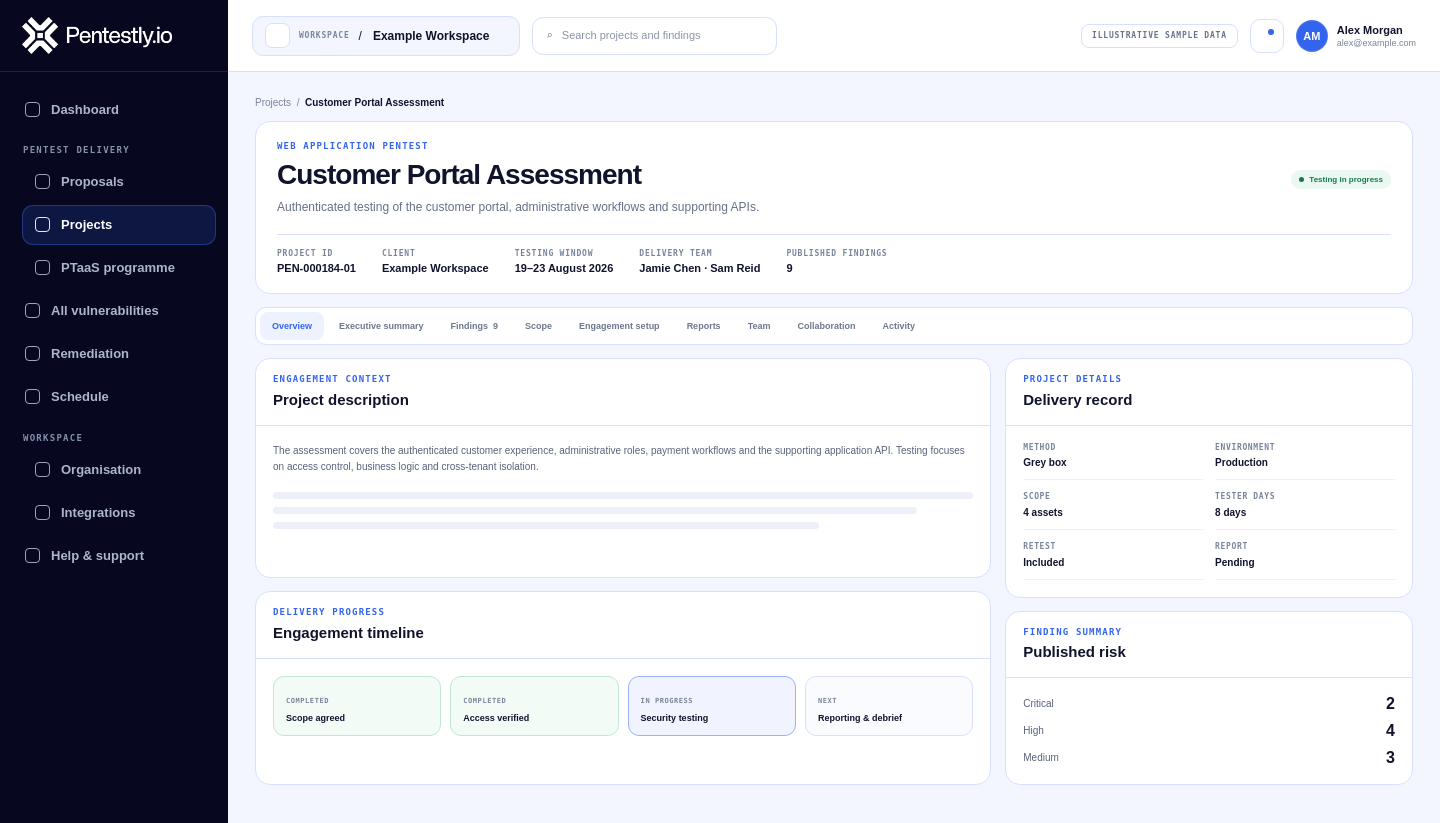Open Alex Morgan account menu

coord(1356,36)
